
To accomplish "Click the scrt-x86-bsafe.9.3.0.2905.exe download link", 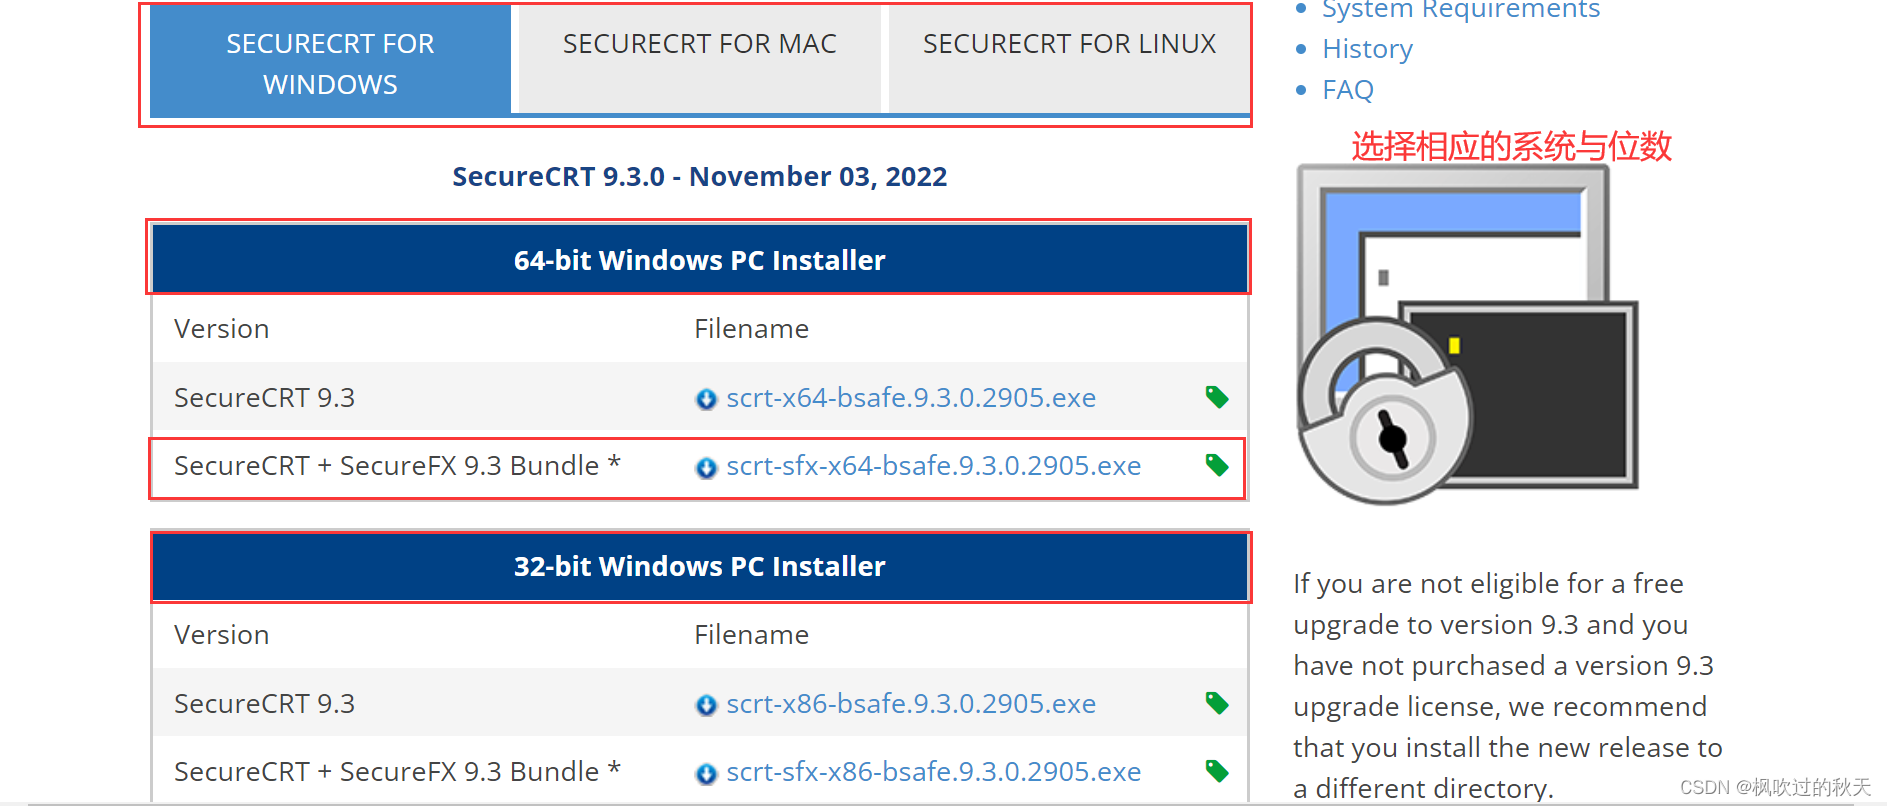I will (x=911, y=703).
